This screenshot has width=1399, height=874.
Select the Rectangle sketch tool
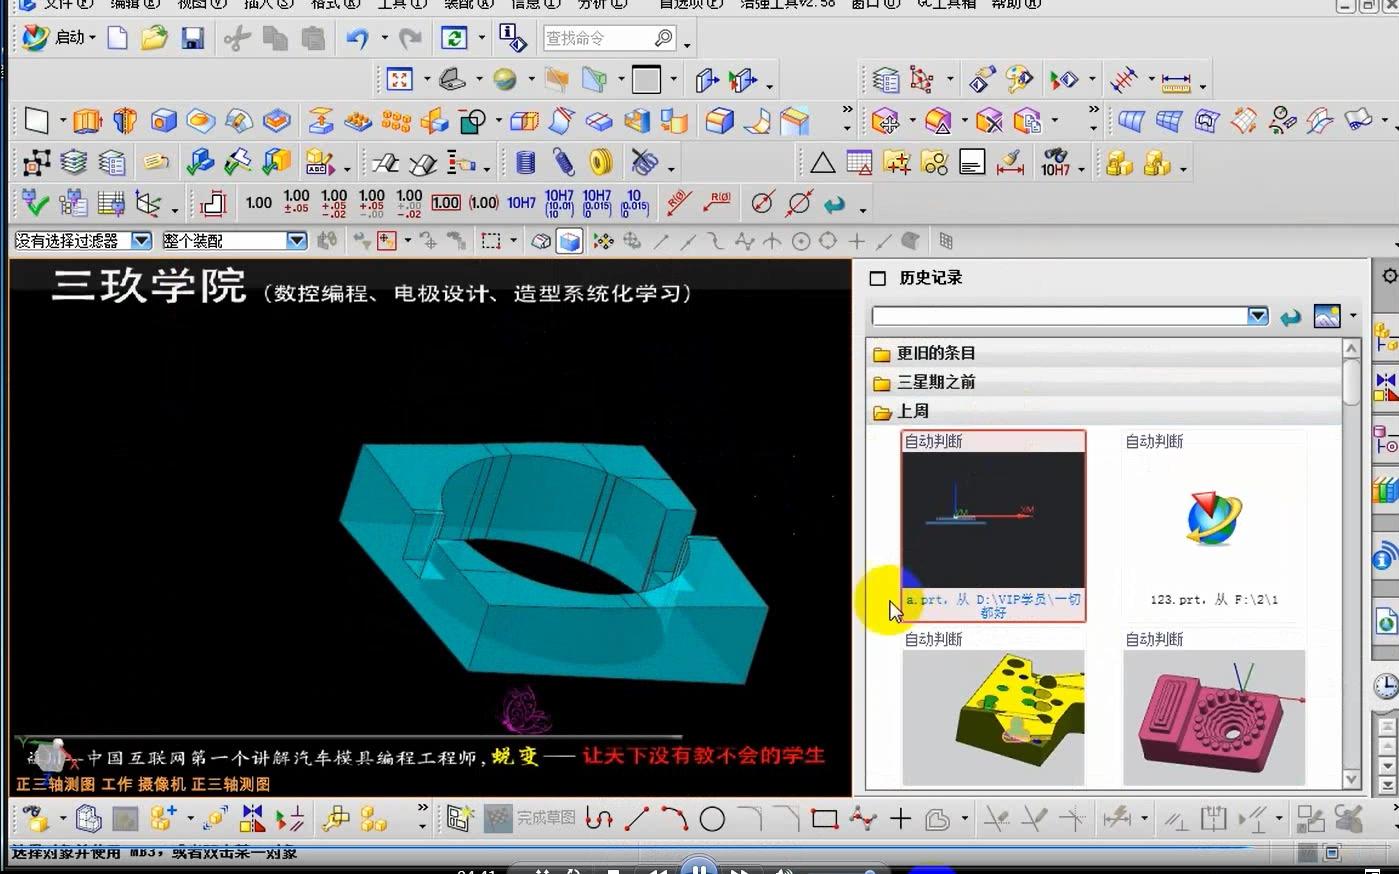[x=824, y=818]
